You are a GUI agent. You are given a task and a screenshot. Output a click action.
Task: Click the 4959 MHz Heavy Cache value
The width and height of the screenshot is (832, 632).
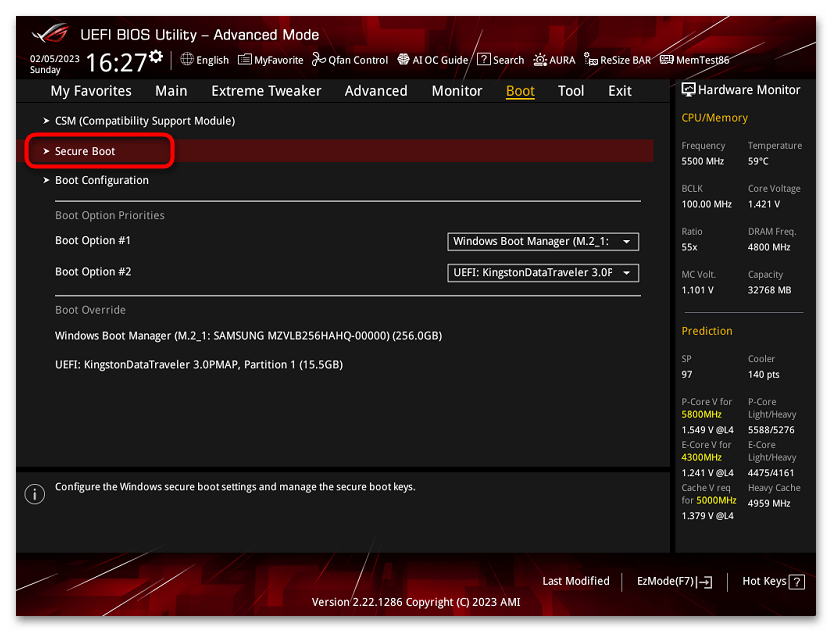coord(769,504)
